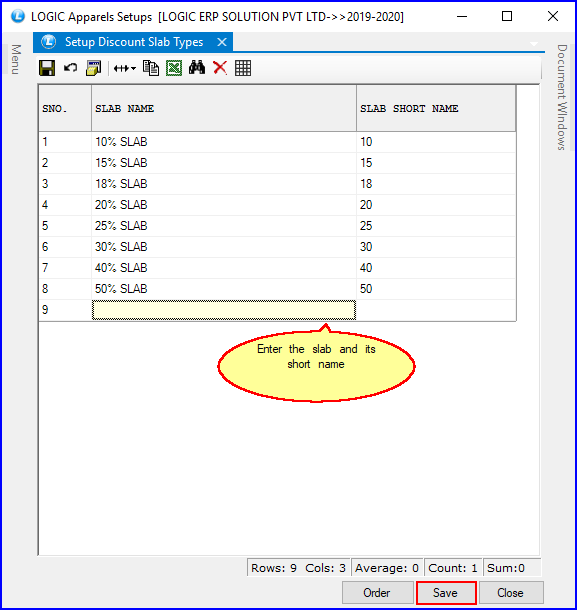Click the copy documents toolbar icon
Screen dimensions: 577x610
[151, 68]
